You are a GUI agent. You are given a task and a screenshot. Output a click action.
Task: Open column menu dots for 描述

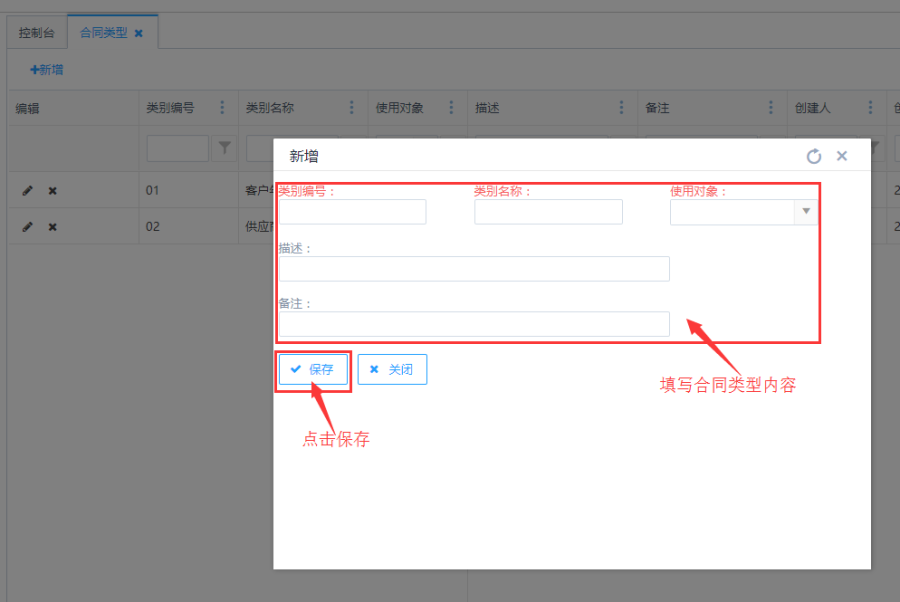click(x=622, y=108)
